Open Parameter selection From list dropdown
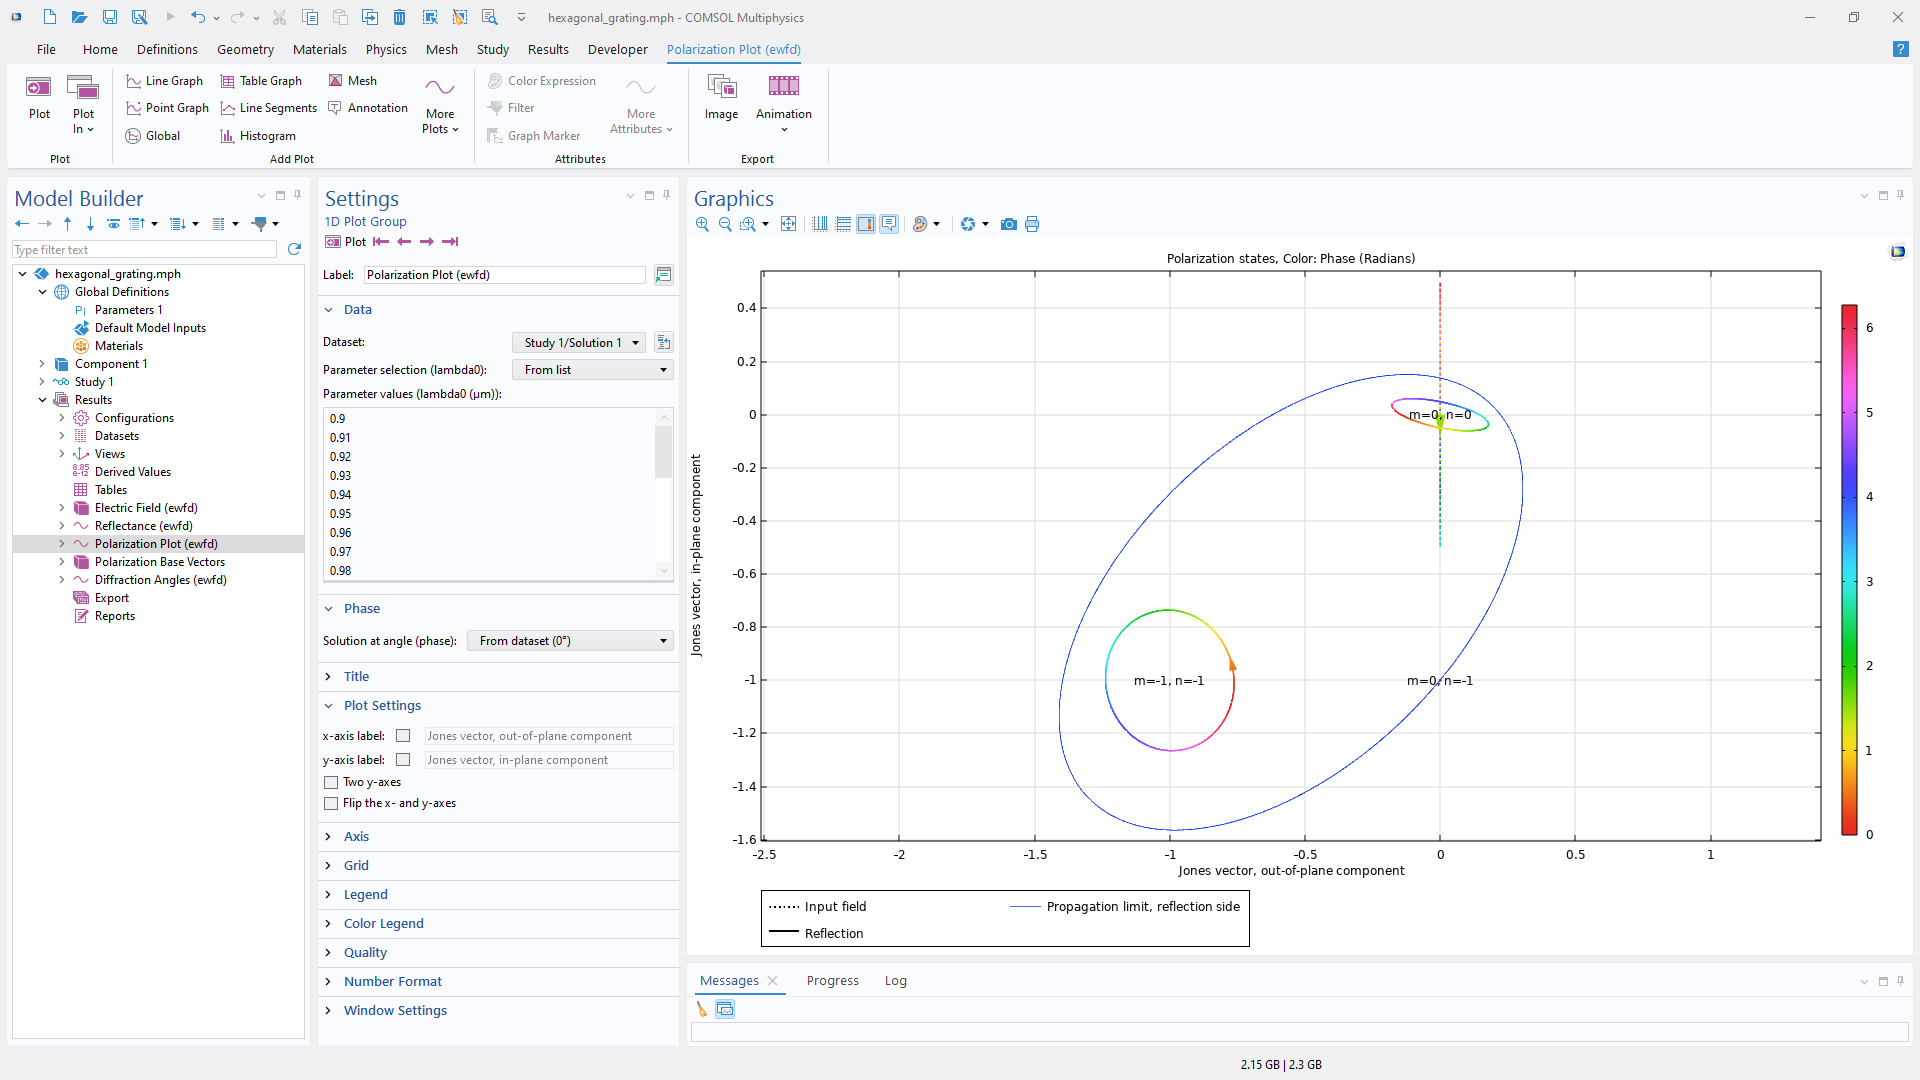 pos(592,370)
